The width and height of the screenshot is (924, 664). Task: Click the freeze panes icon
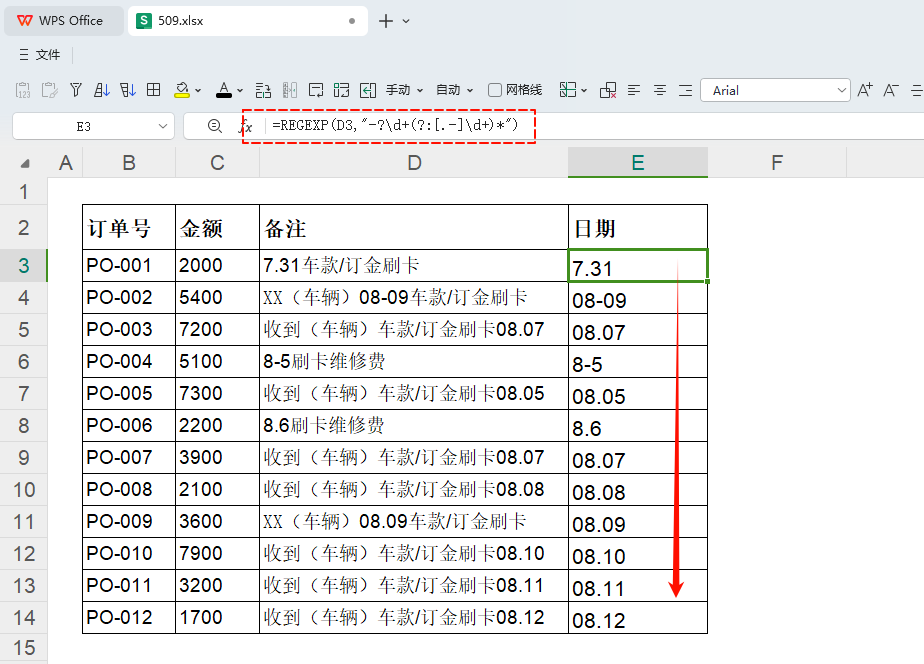(567, 90)
